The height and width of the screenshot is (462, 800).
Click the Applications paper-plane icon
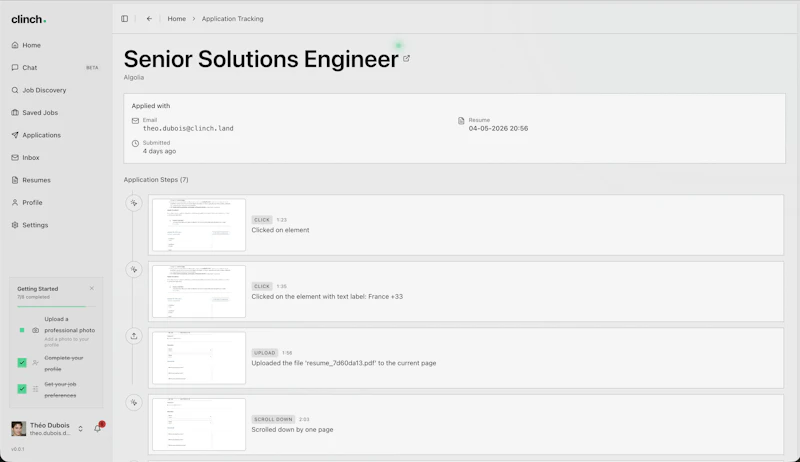pyautogui.click(x=15, y=135)
